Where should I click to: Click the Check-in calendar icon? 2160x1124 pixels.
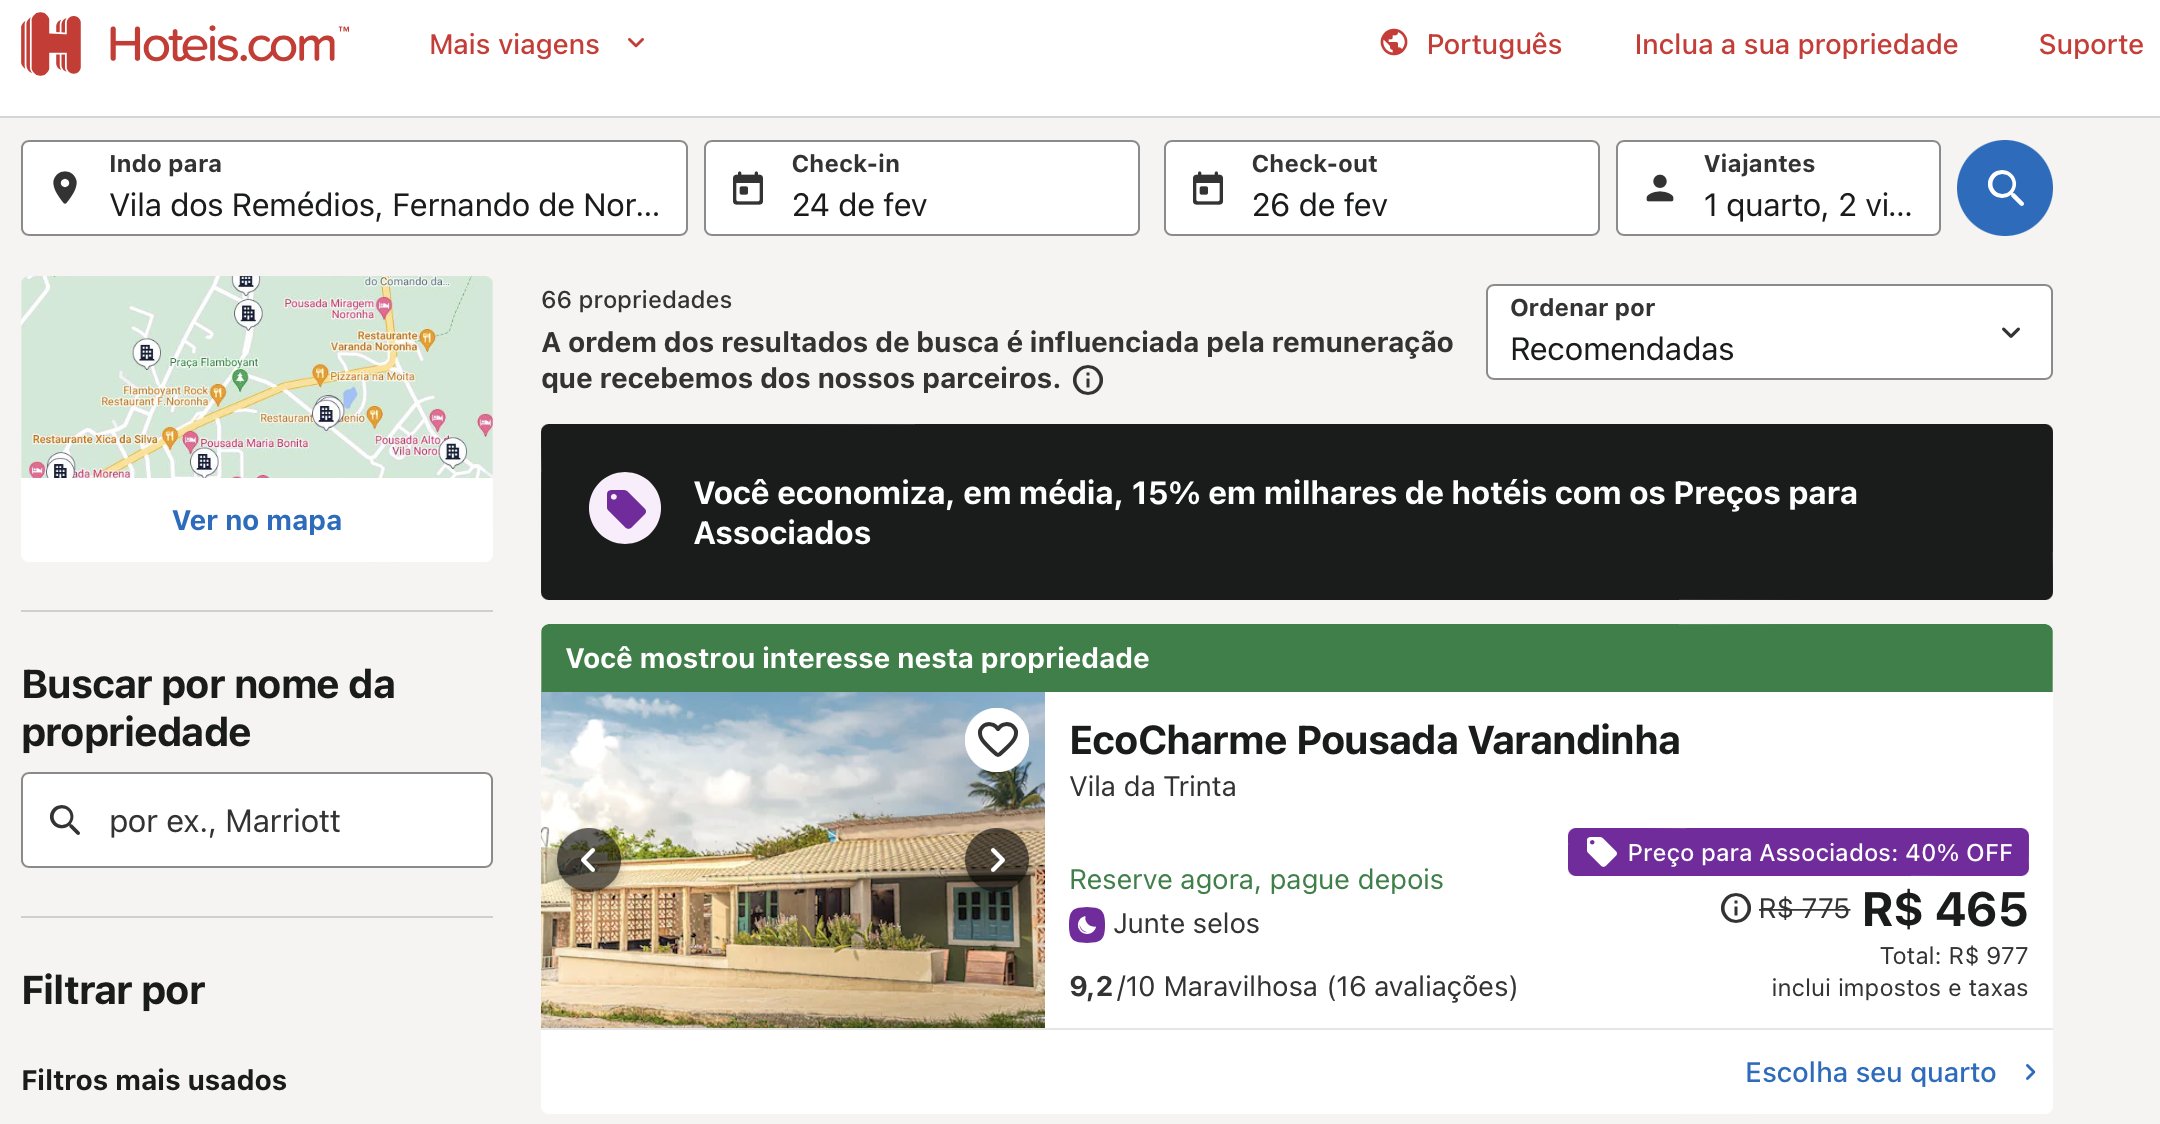[748, 188]
